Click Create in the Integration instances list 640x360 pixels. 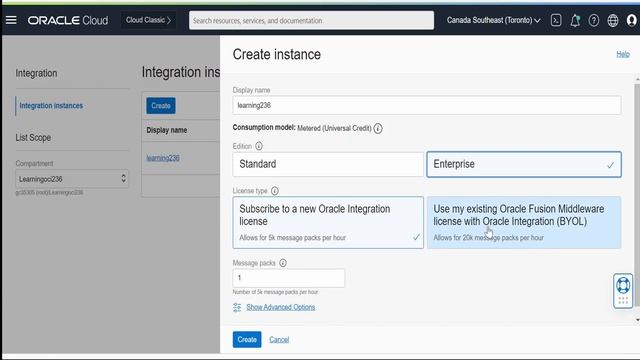coord(161,106)
